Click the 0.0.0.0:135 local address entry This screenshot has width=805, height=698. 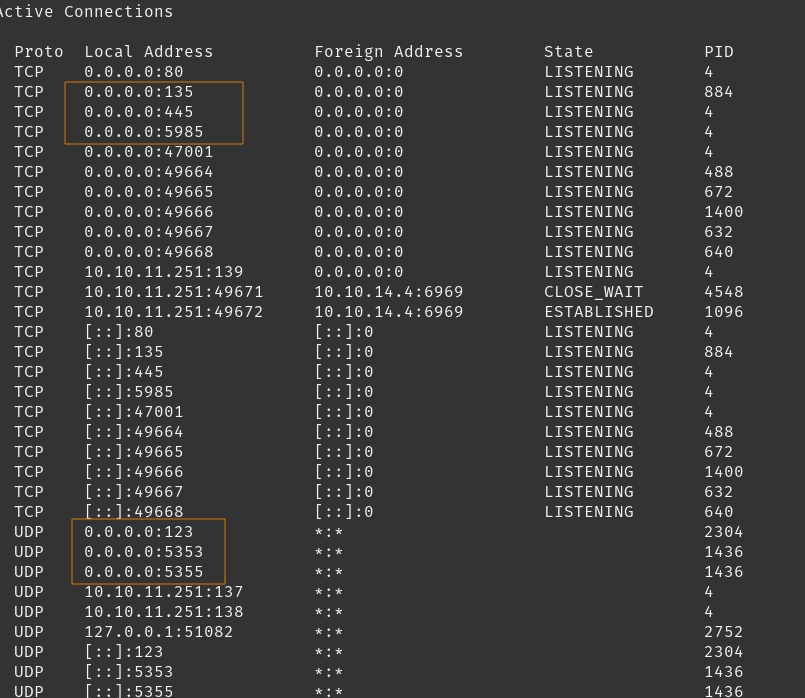click(x=139, y=92)
